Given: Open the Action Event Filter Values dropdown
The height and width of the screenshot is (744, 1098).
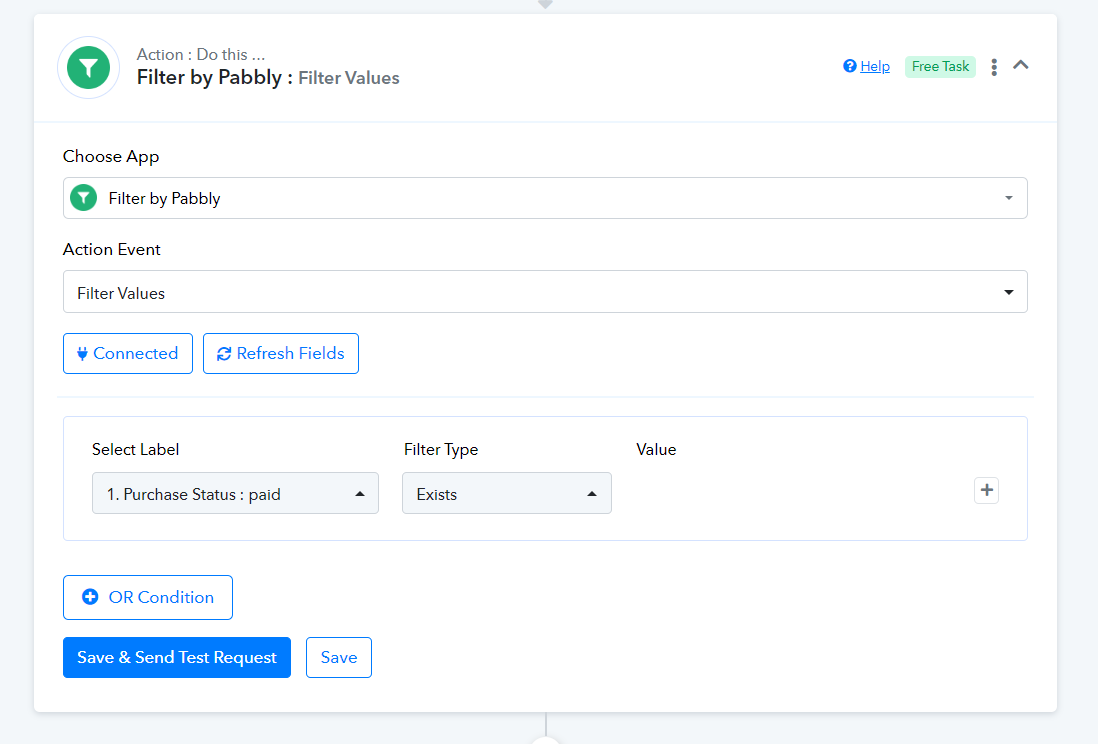Looking at the screenshot, I should click(x=545, y=292).
